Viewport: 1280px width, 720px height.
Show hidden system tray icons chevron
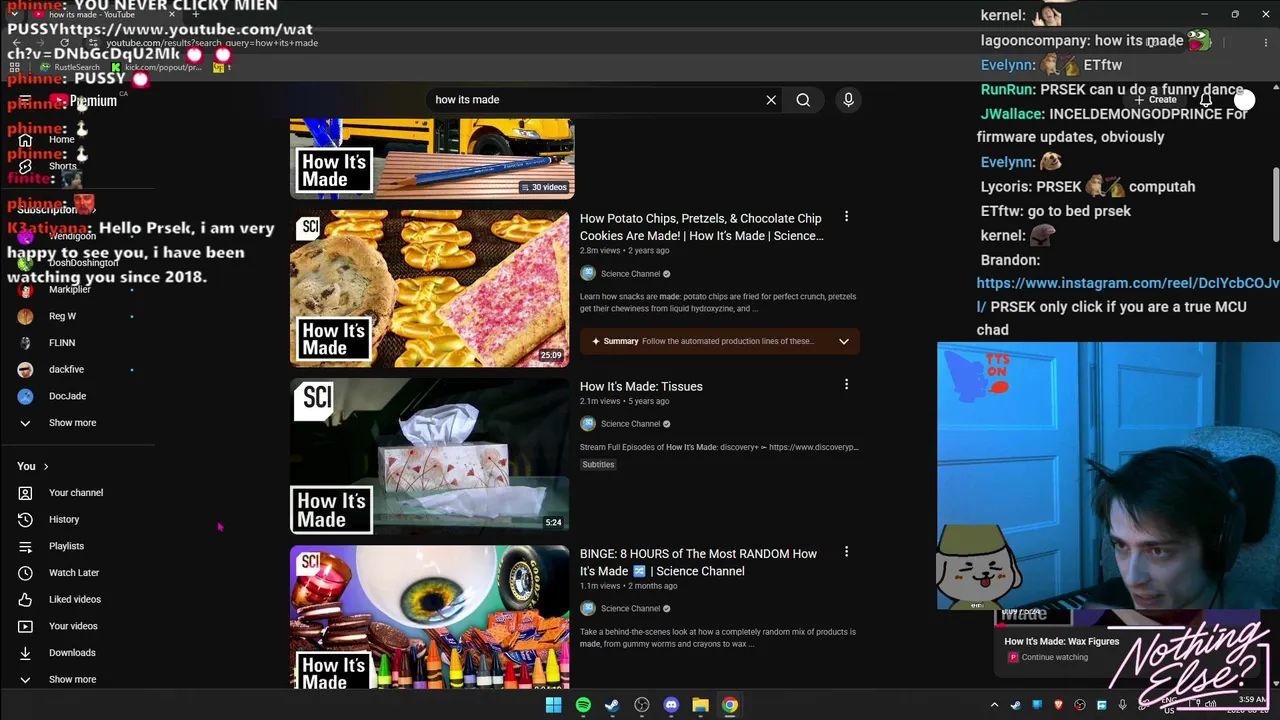coord(994,705)
